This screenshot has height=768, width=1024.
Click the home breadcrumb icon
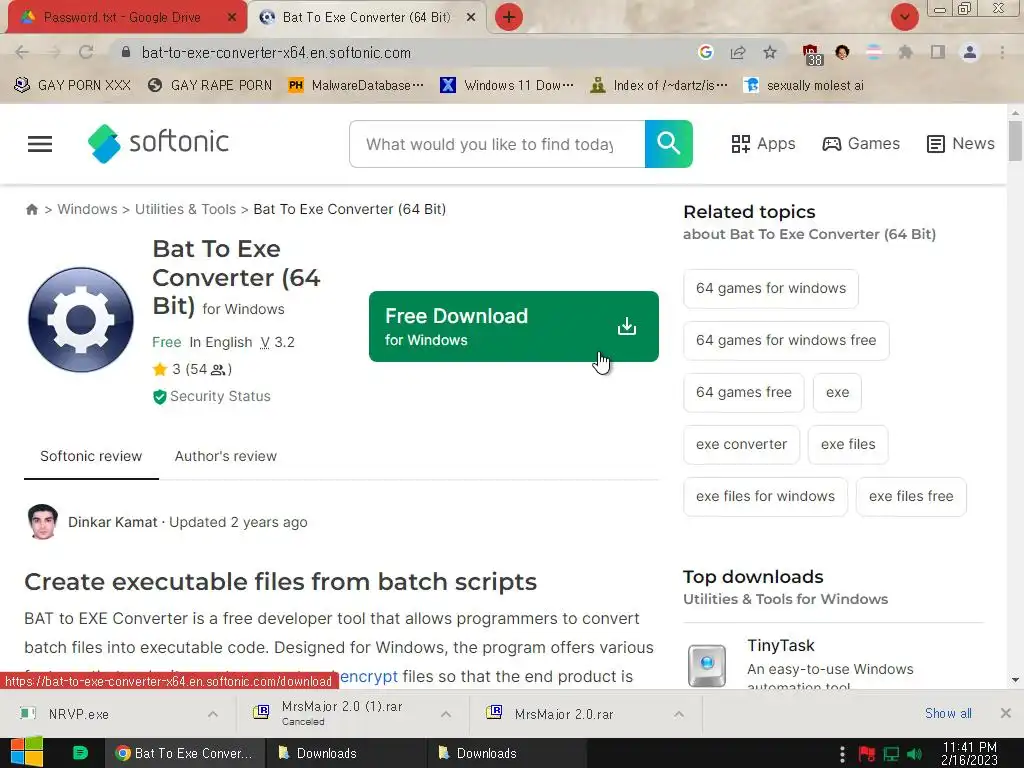pos(31,209)
